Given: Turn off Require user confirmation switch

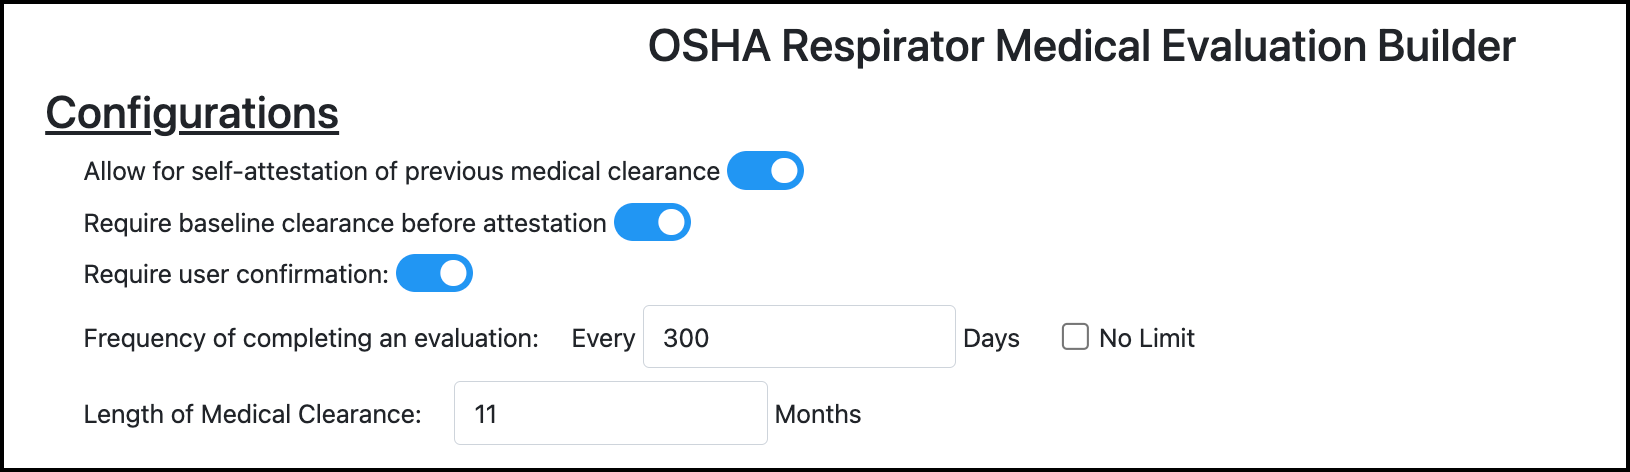Looking at the screenshot, I should pyautogui.click(x=434, y=274).
